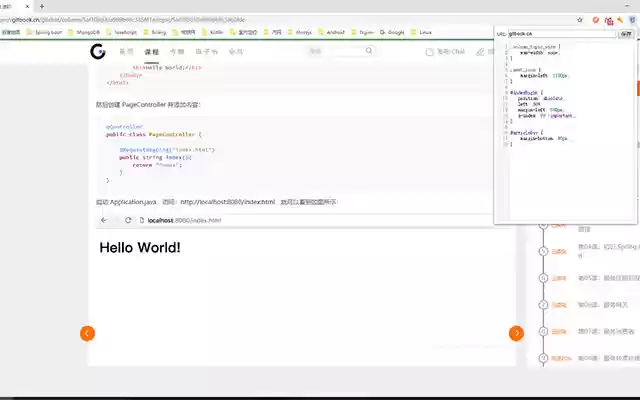
Task: Click the blue extension icon in toolbar
Action: tap(633, 20)
